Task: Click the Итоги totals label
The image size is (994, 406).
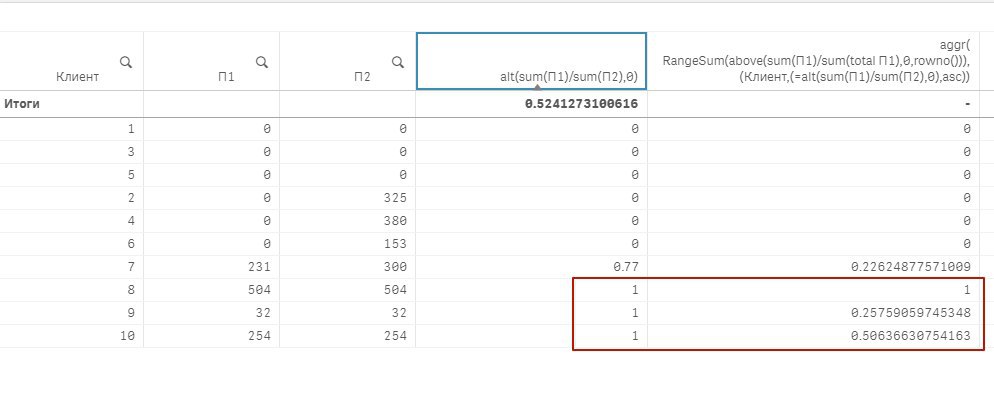Action: pos(22,103)
